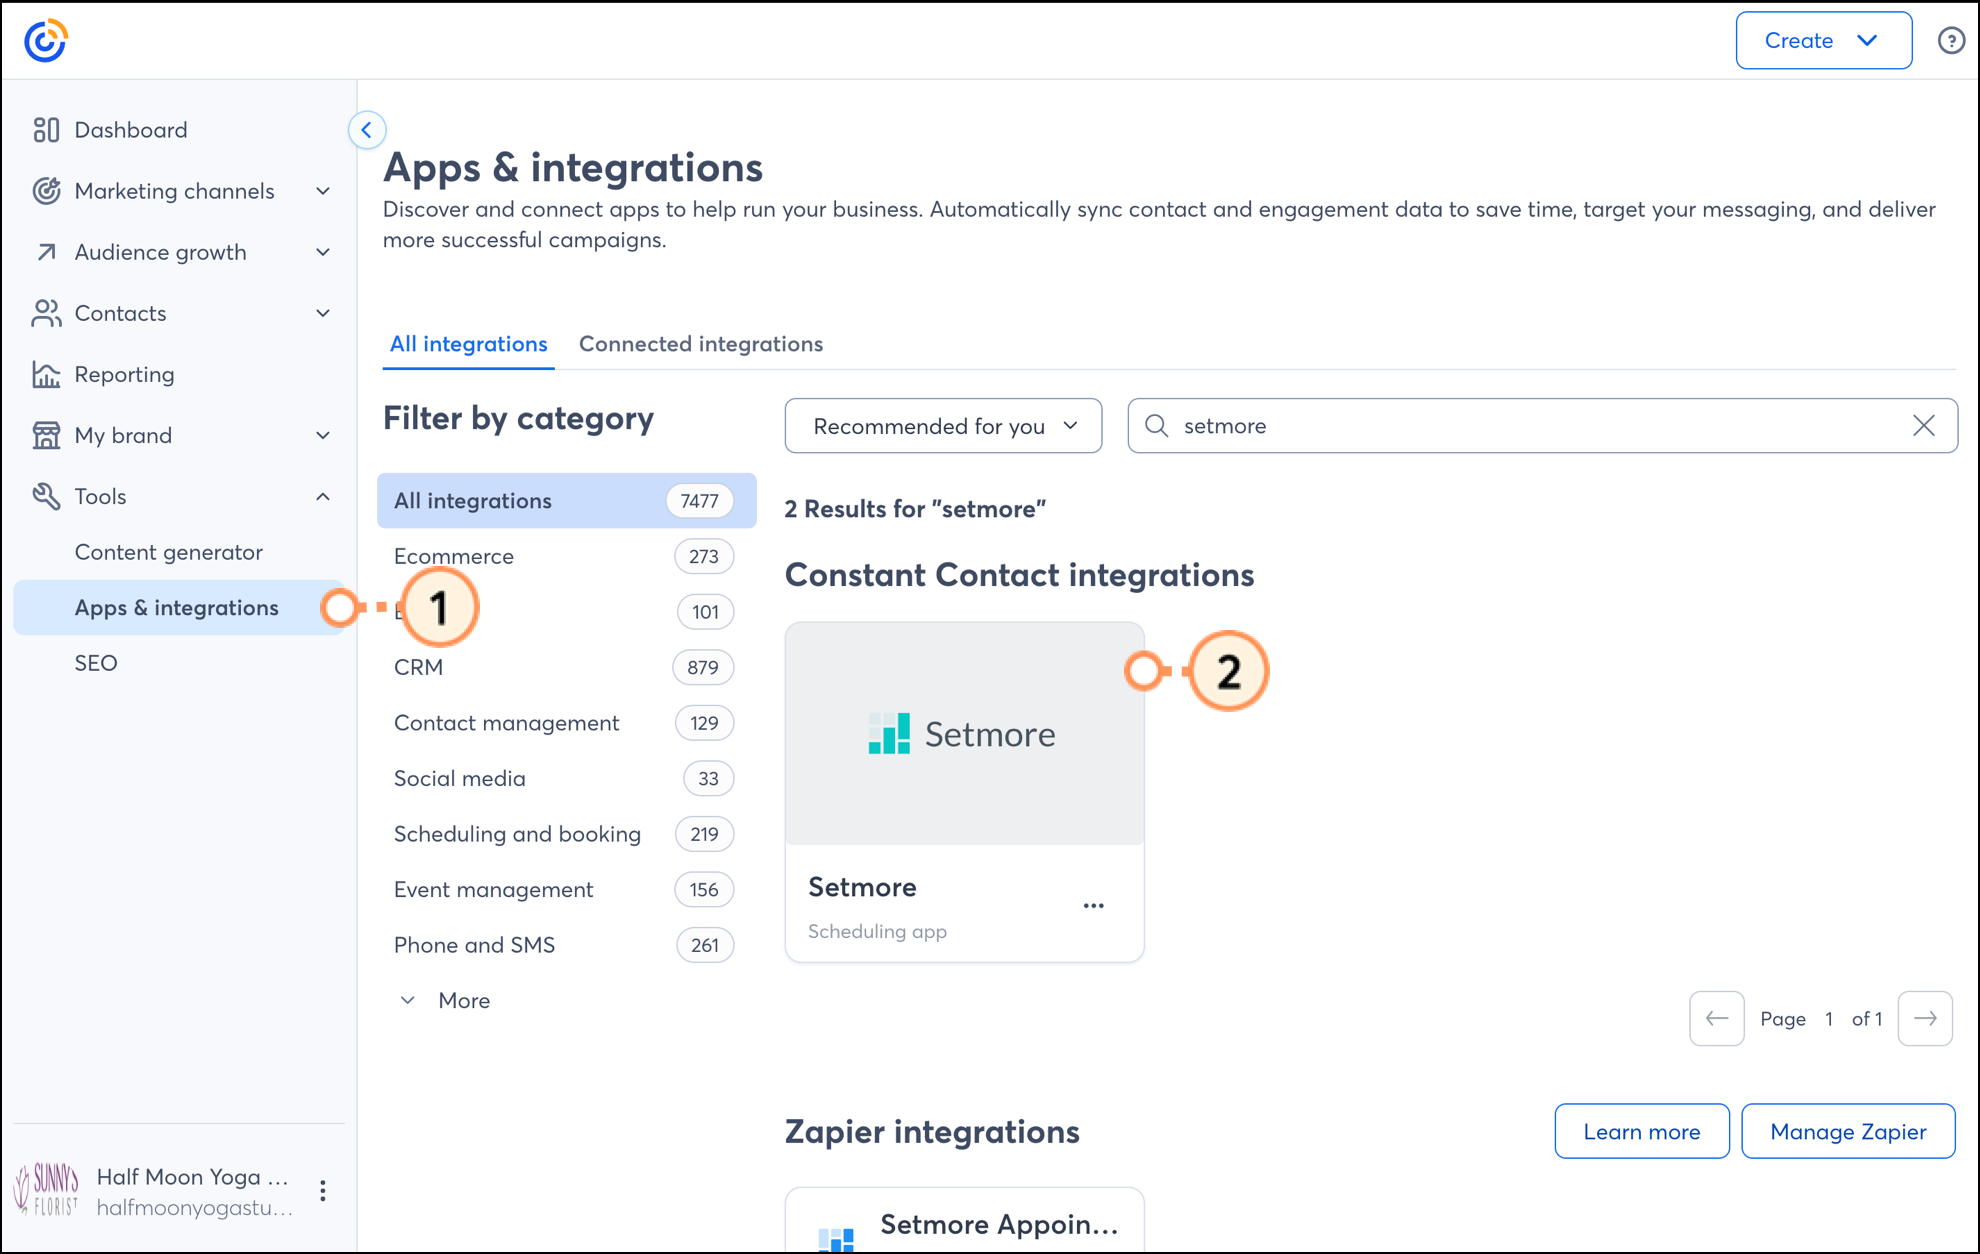Clear the search field with X icon
The image size is (1980, 1254).
click(x=1924, y=426)
